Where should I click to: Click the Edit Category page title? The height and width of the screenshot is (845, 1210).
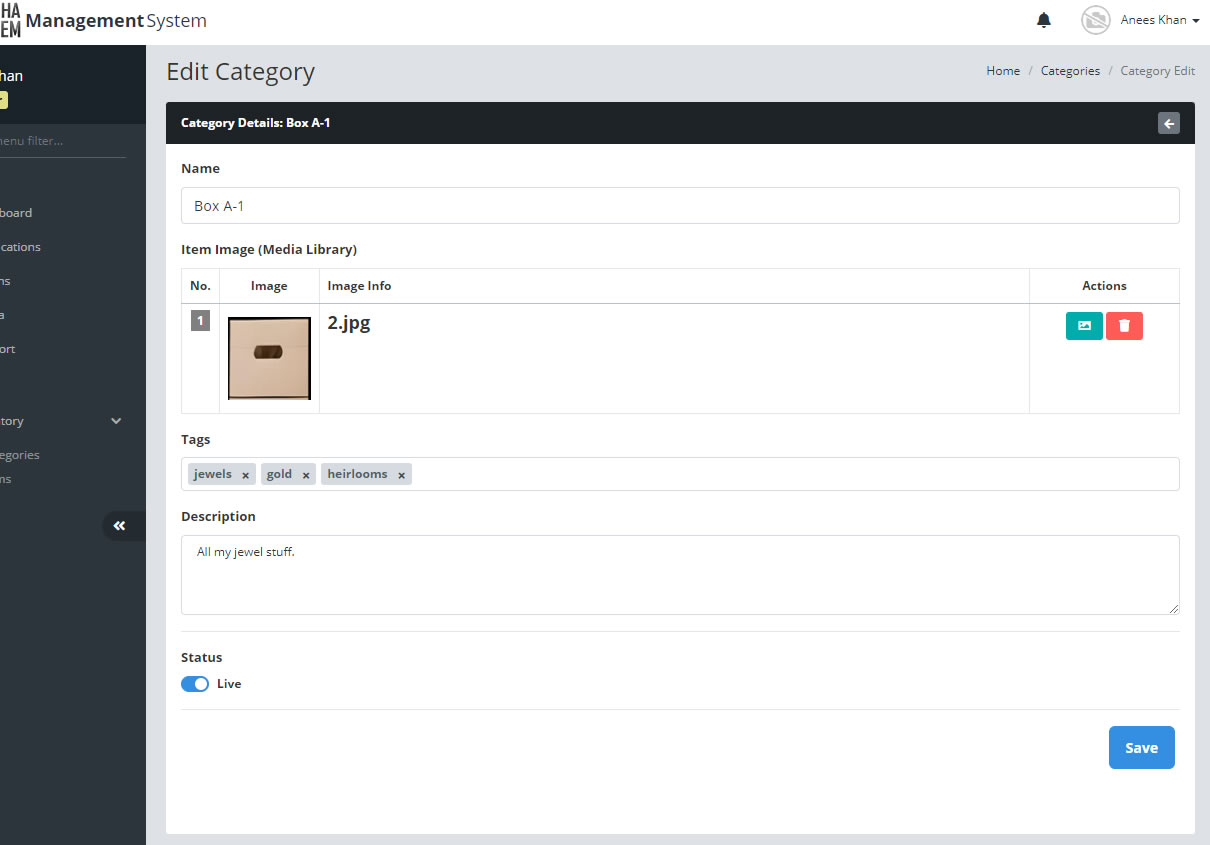click(240, 72)
